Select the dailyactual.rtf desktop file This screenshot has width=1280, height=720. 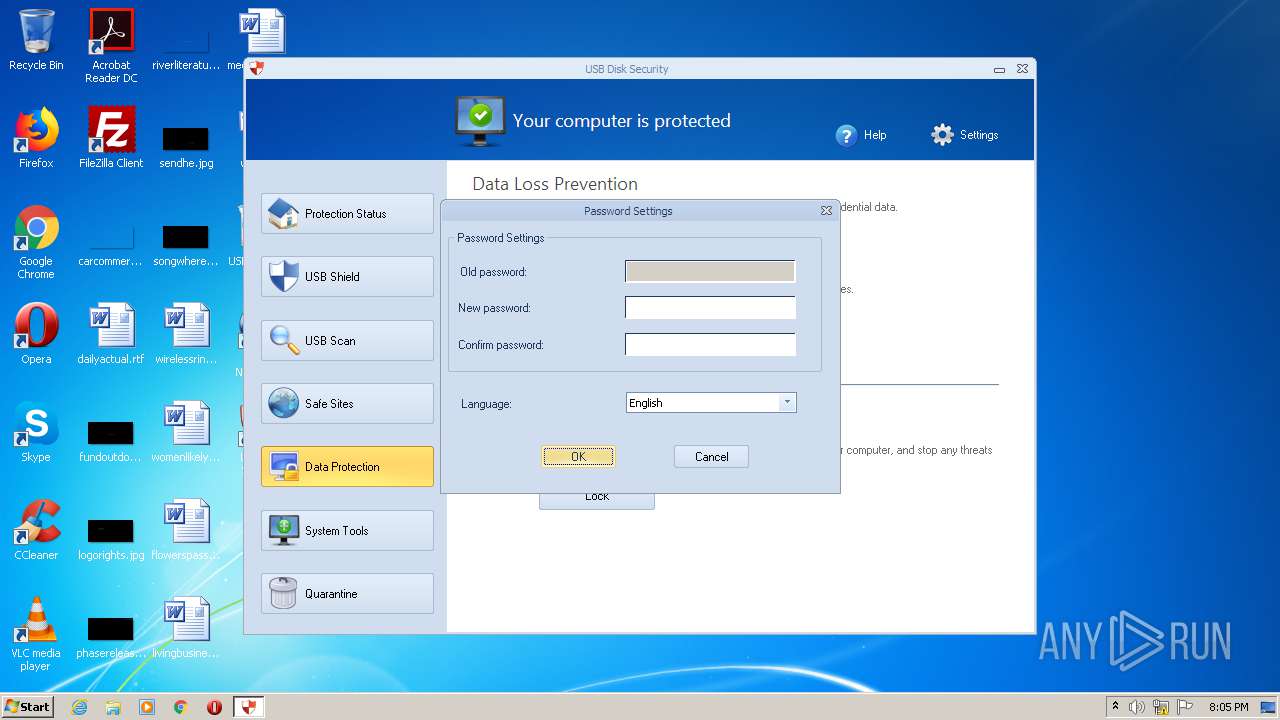pyautogui.click(x=111, y=334)
